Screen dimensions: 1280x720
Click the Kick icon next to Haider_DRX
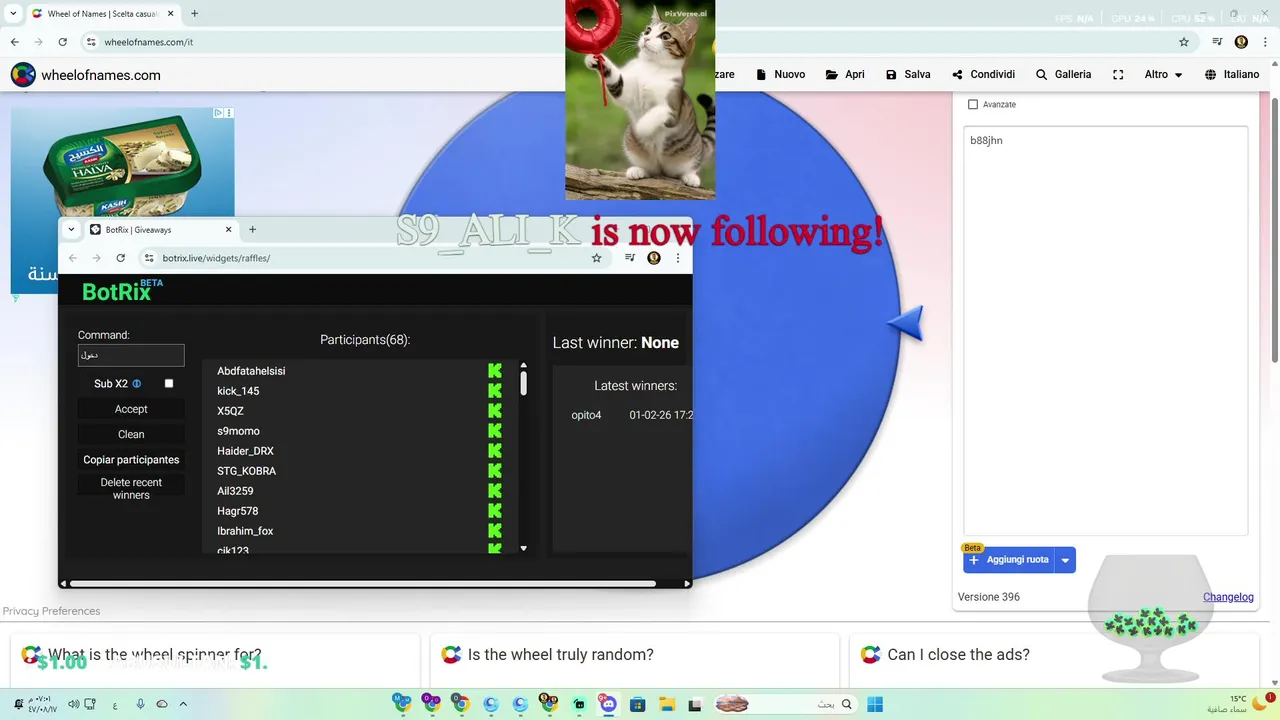coord(495,451)
